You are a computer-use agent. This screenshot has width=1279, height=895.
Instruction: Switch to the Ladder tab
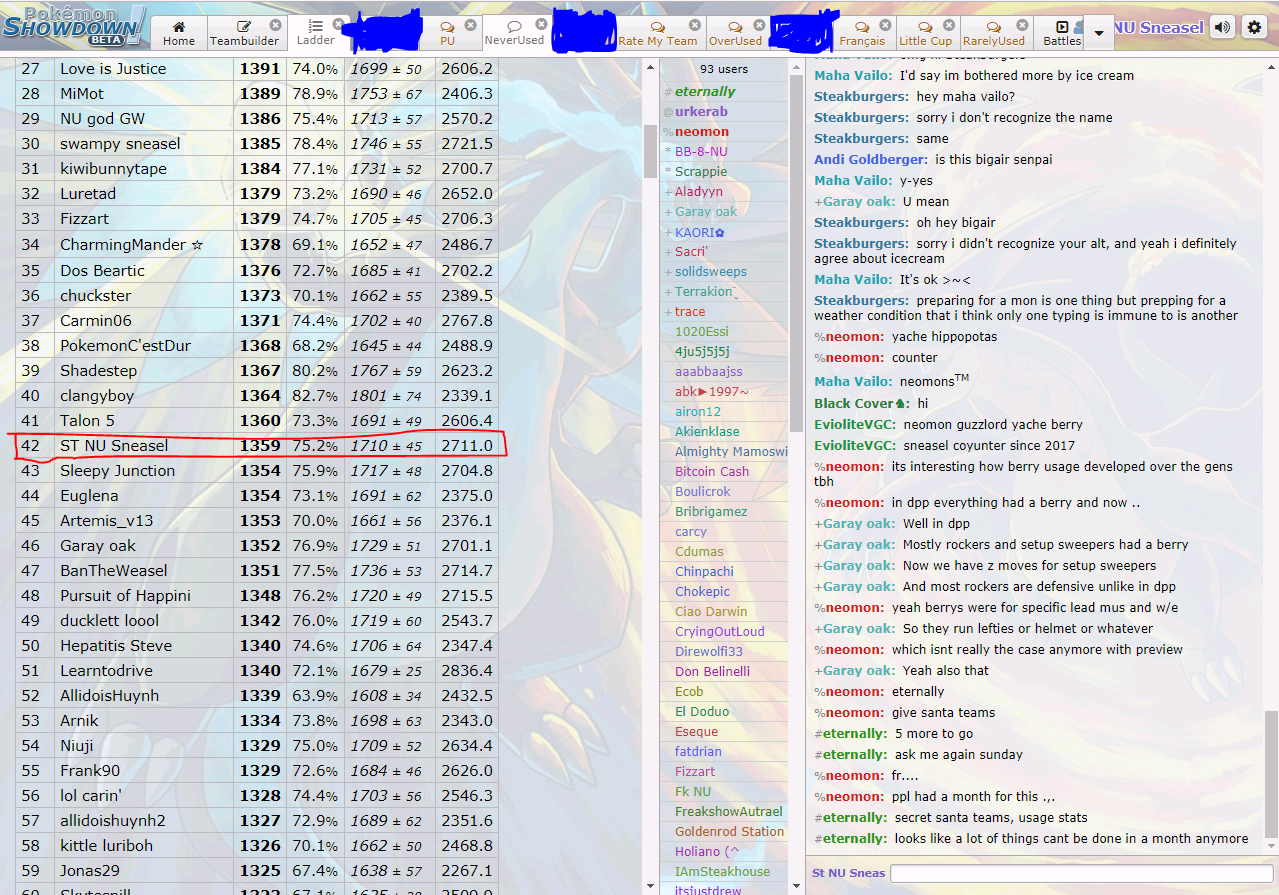point(315,33)
